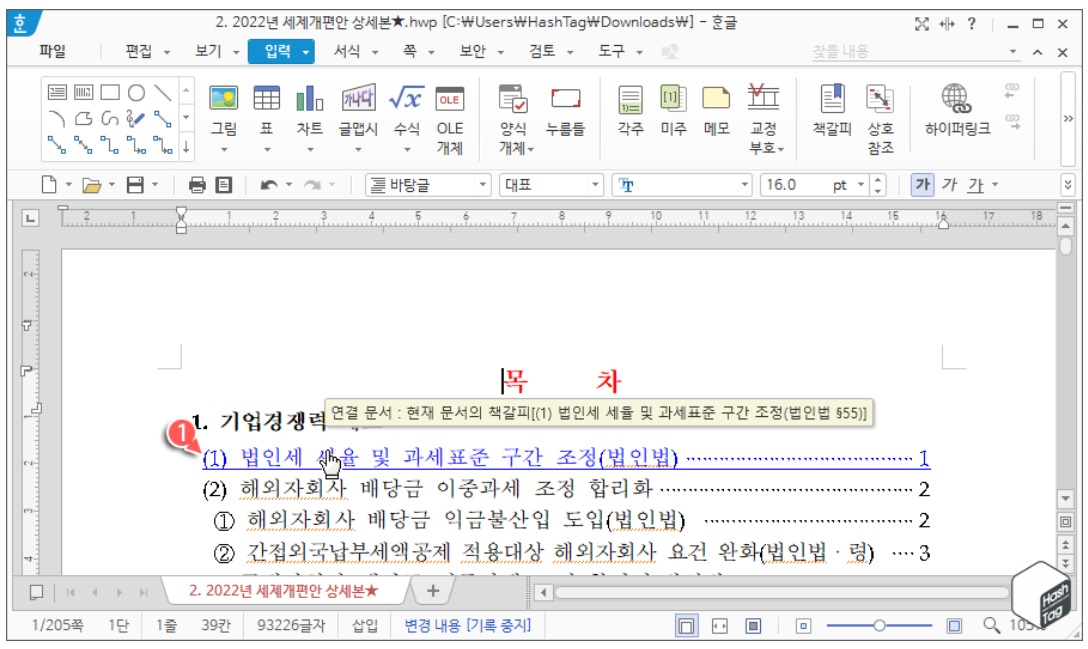Insert an OLE 개체 object
The width and height of the screenshot is (1088, 649).
click(x=450, y=118)
